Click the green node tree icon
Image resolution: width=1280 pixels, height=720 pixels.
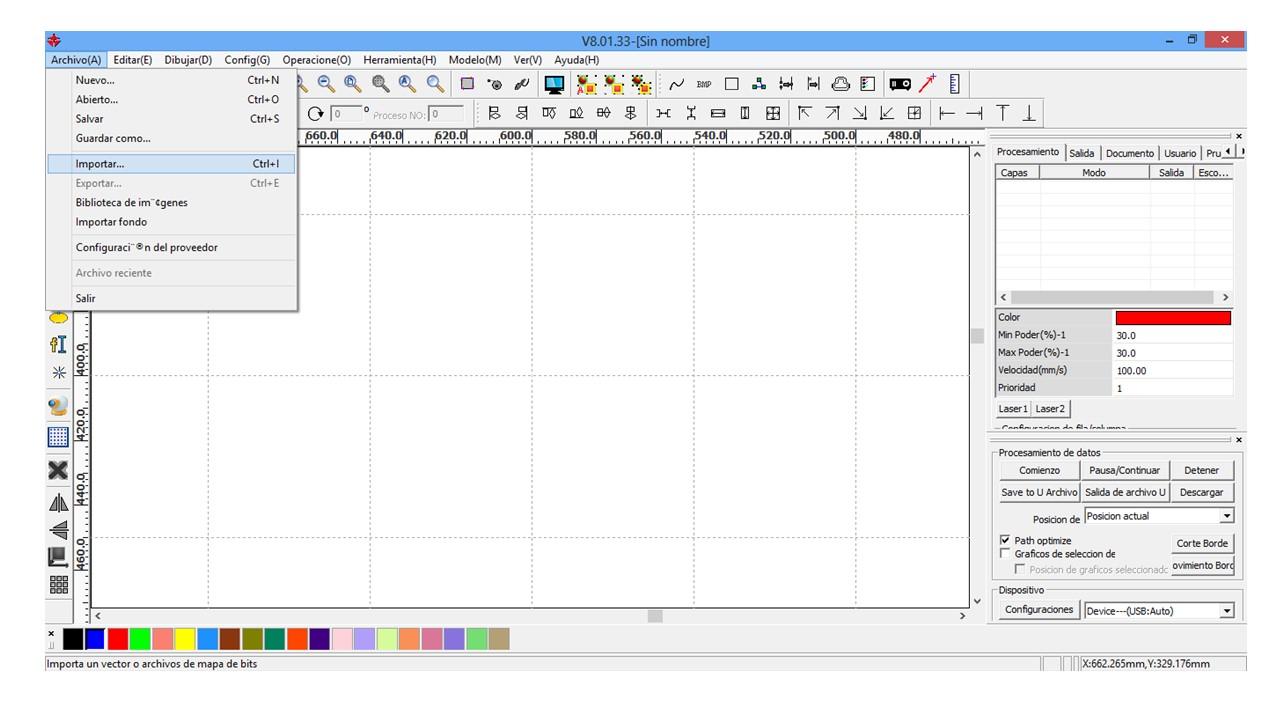(x=759, y=85)
